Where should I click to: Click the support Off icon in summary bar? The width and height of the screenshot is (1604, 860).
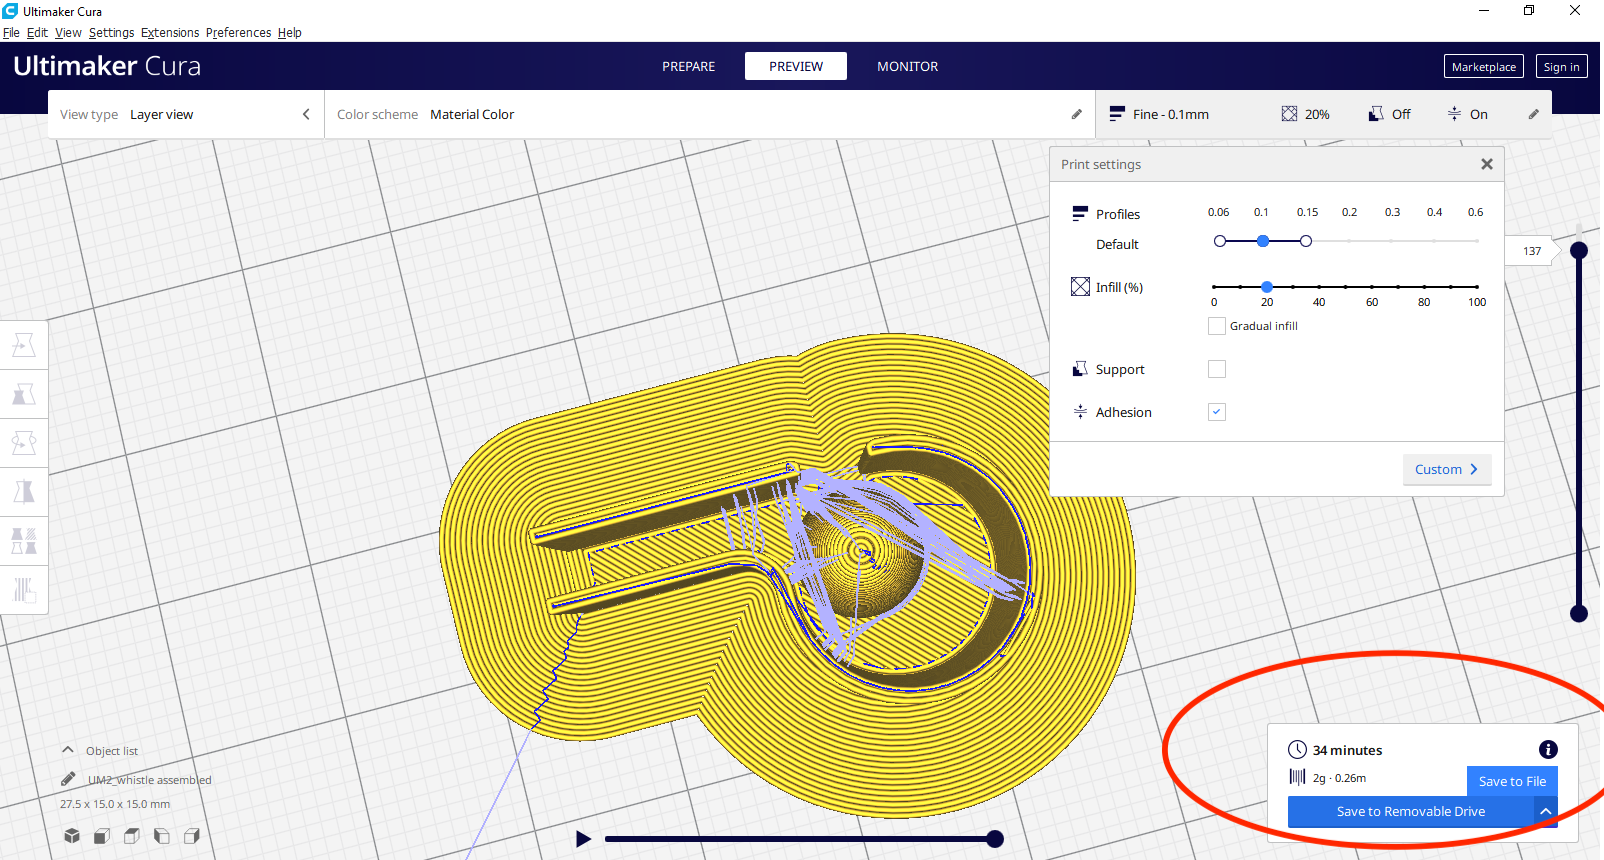click(1377, 114)
